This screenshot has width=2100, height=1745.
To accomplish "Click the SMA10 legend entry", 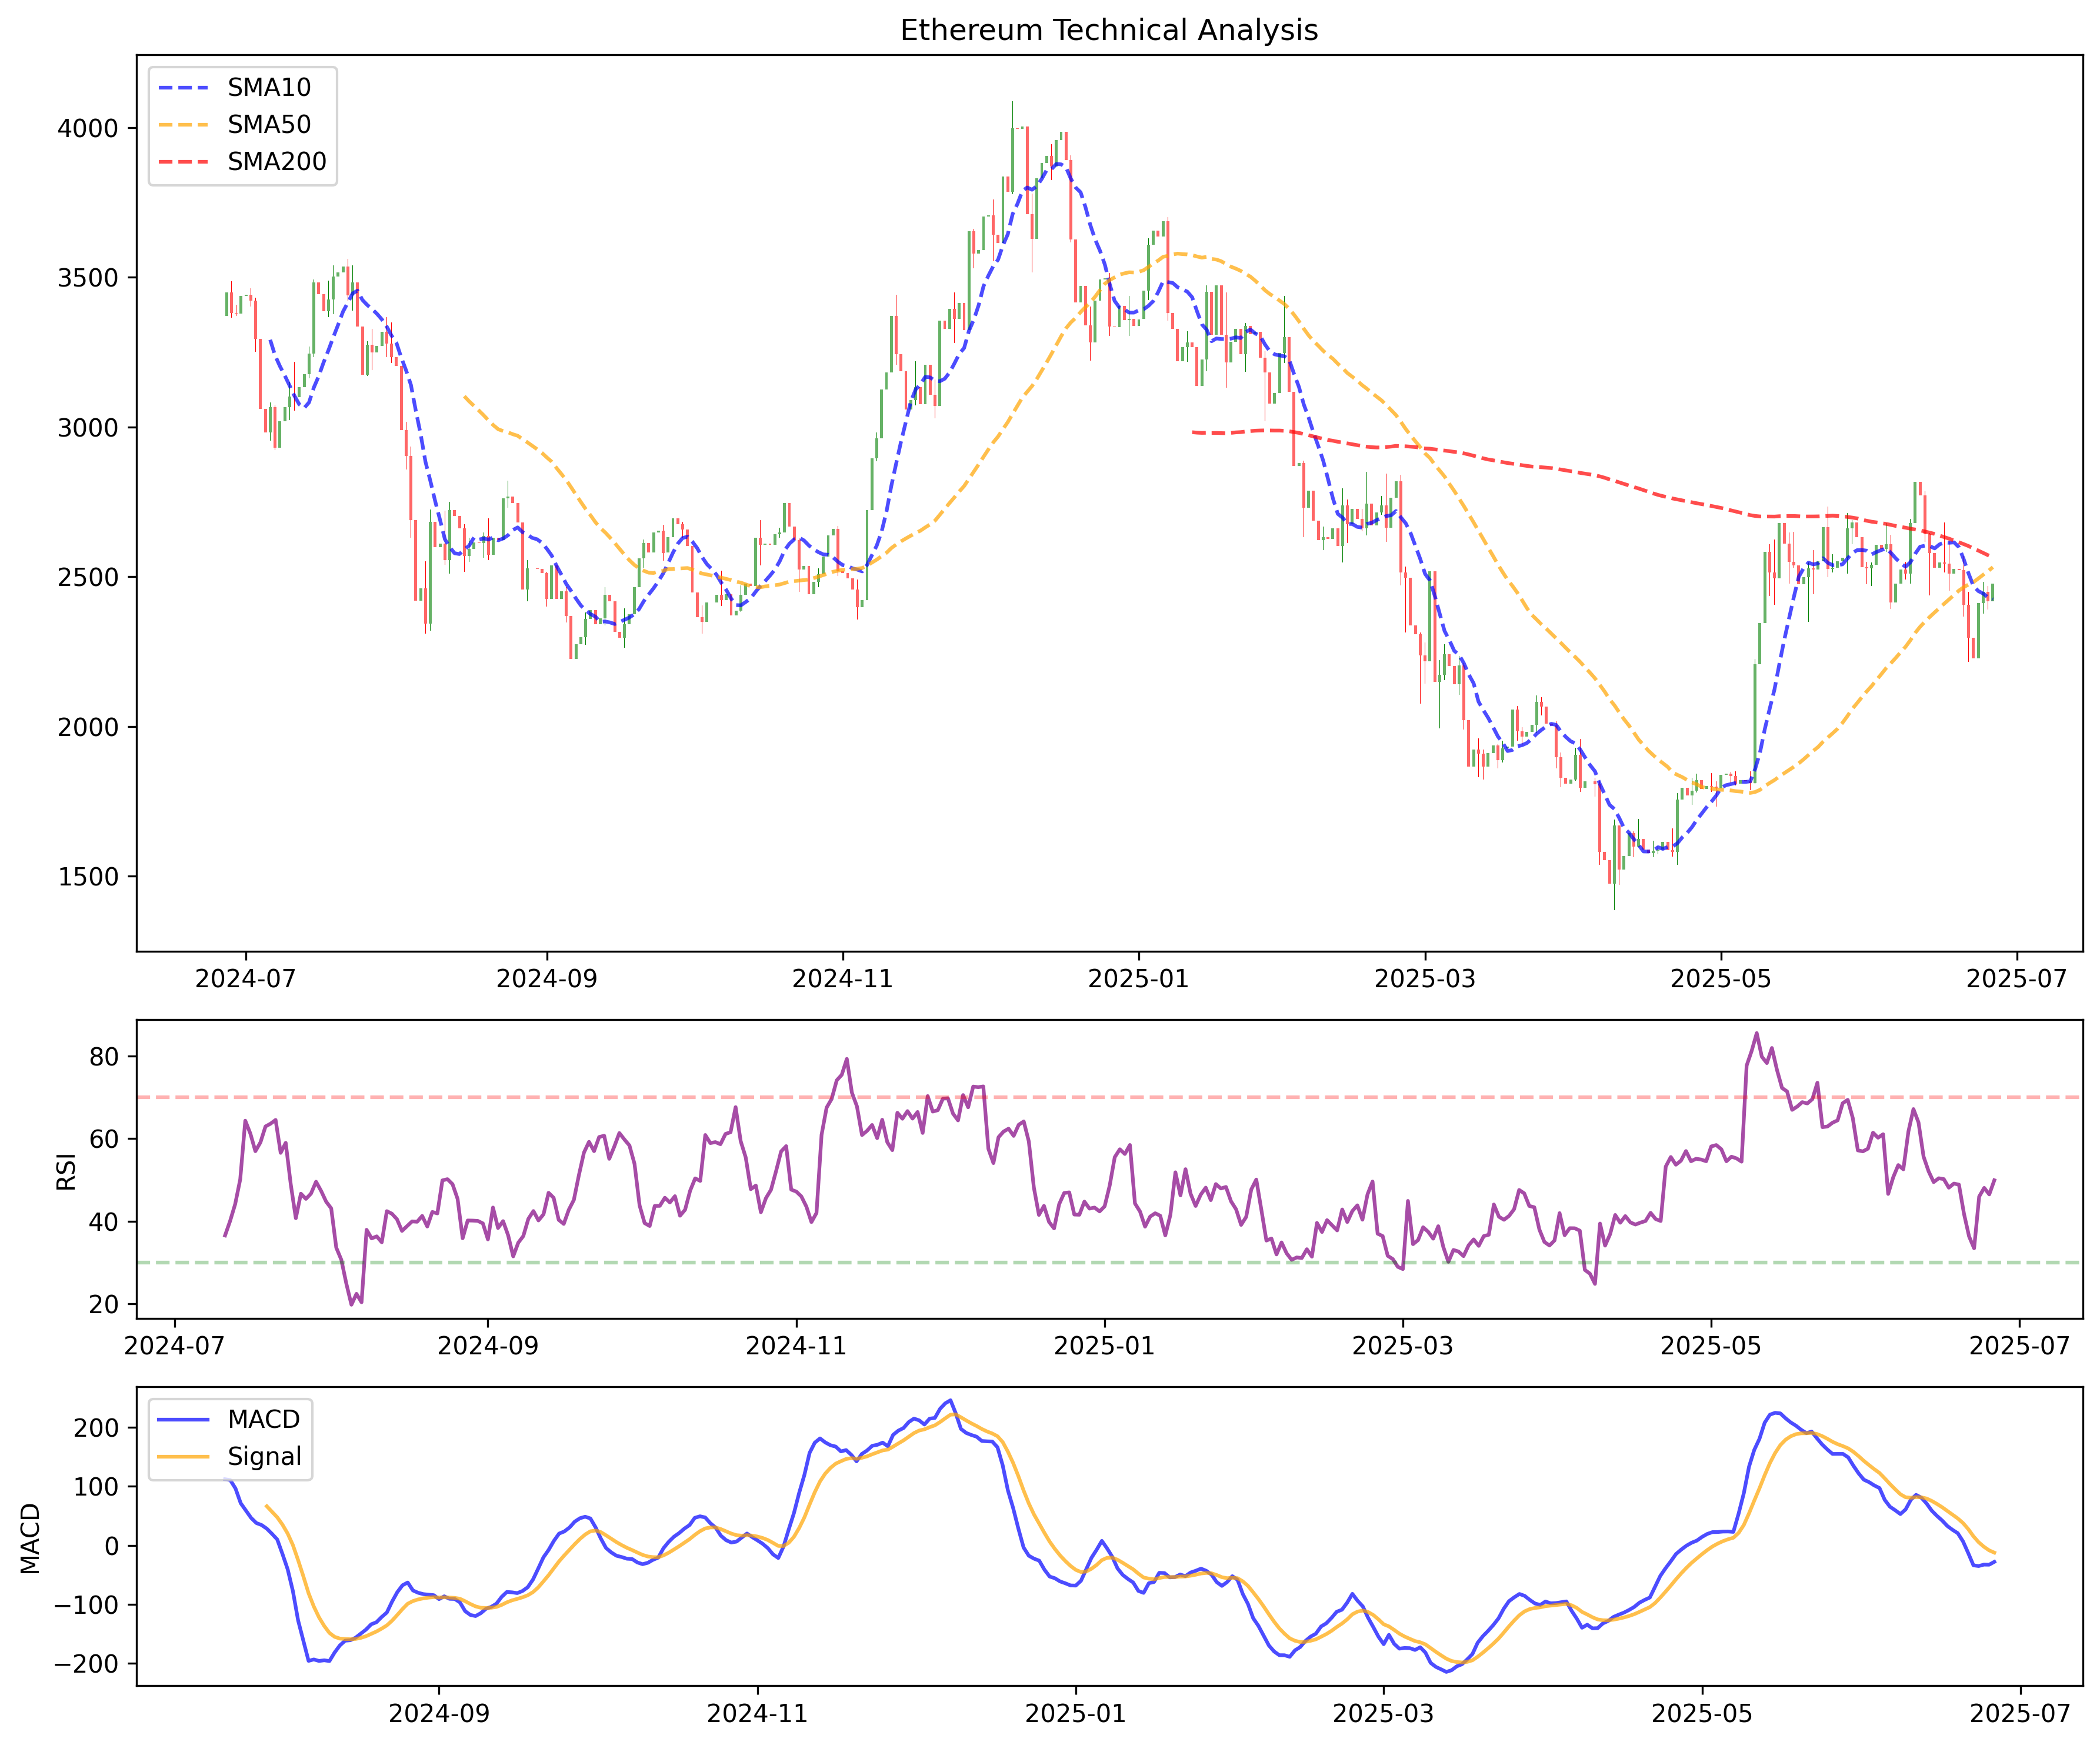I will tap(268, 88).
